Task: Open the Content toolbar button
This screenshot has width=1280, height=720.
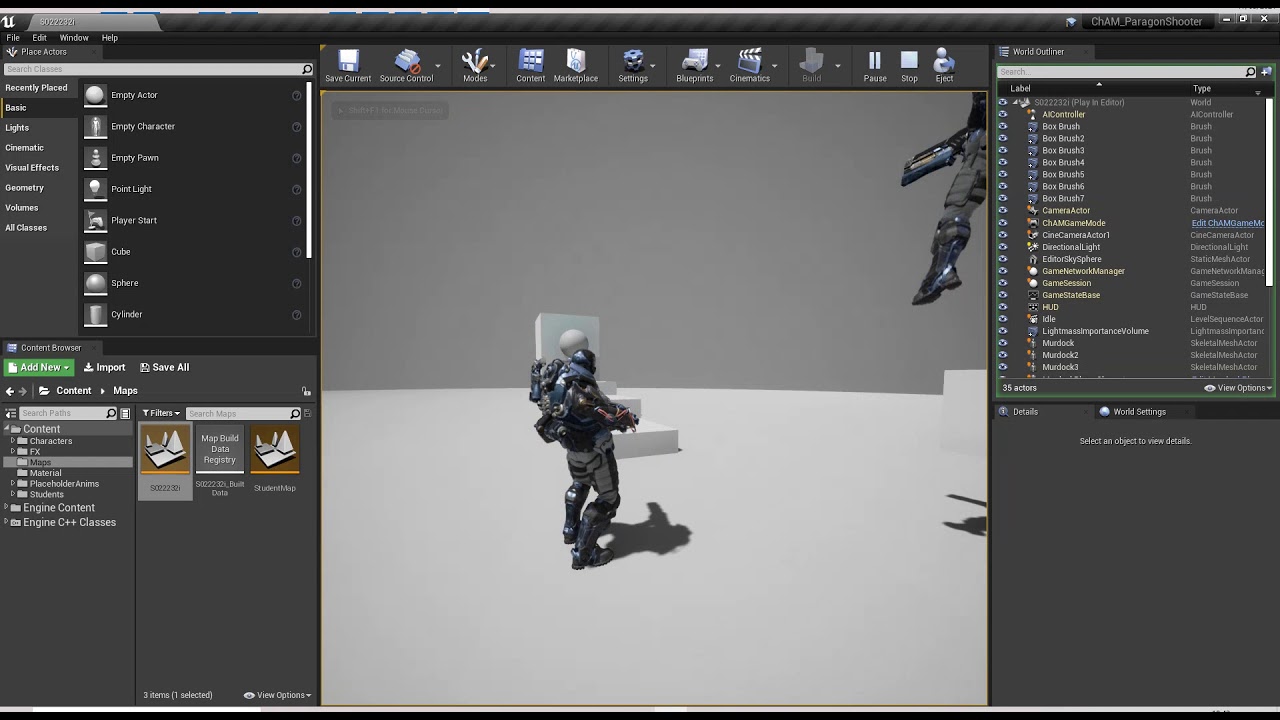Action: [x=531, y=66]
